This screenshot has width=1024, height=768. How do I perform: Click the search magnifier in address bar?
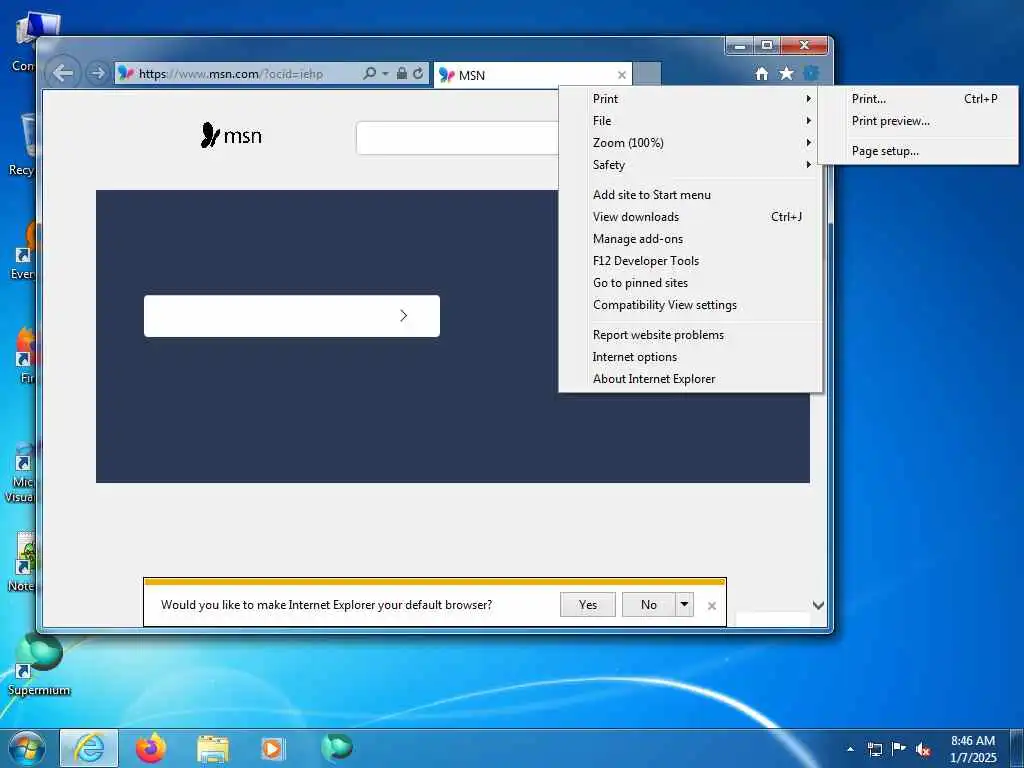click(369, 73)
